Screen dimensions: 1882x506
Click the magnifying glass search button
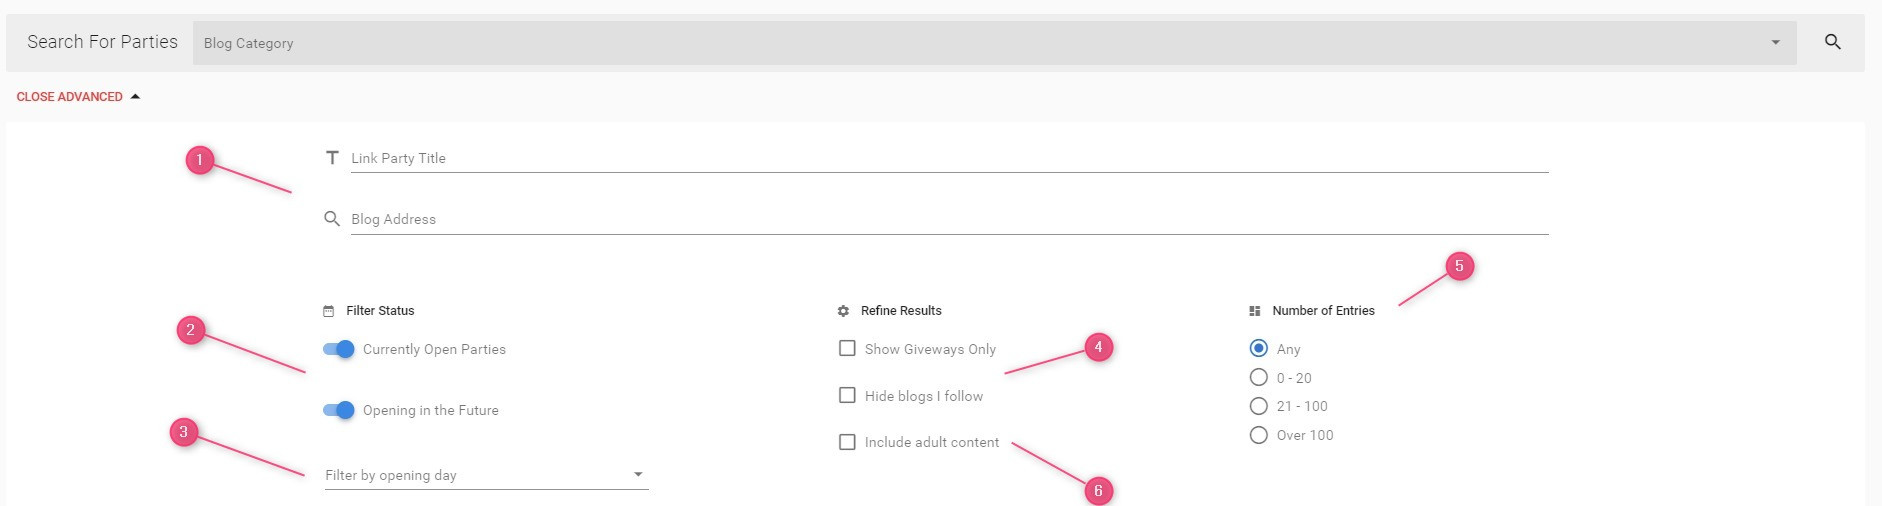coord(1832,42)
